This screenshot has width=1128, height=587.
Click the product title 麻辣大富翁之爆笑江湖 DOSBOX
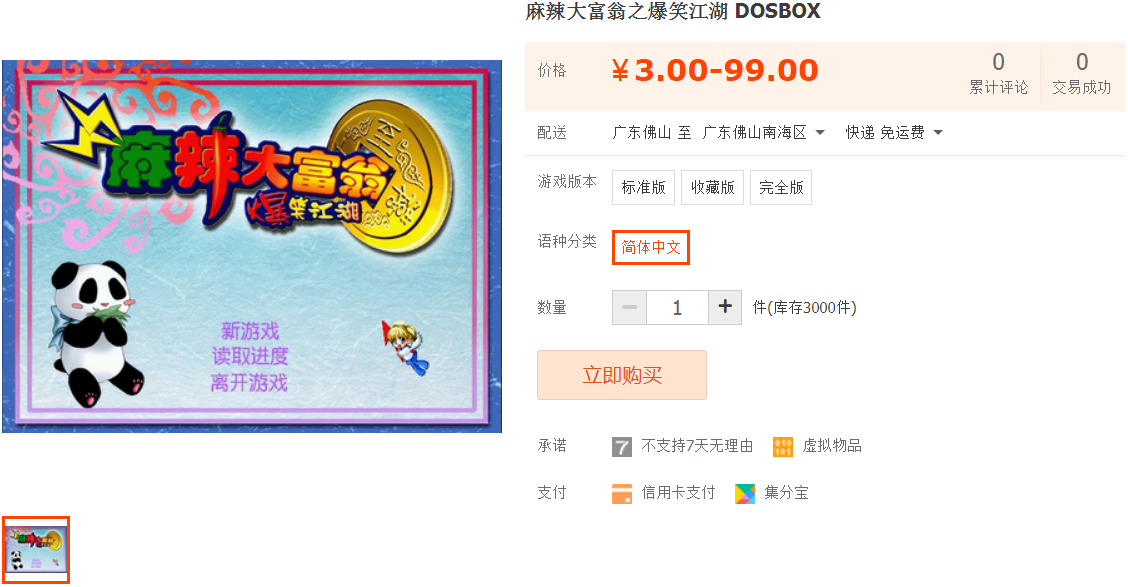673,12
